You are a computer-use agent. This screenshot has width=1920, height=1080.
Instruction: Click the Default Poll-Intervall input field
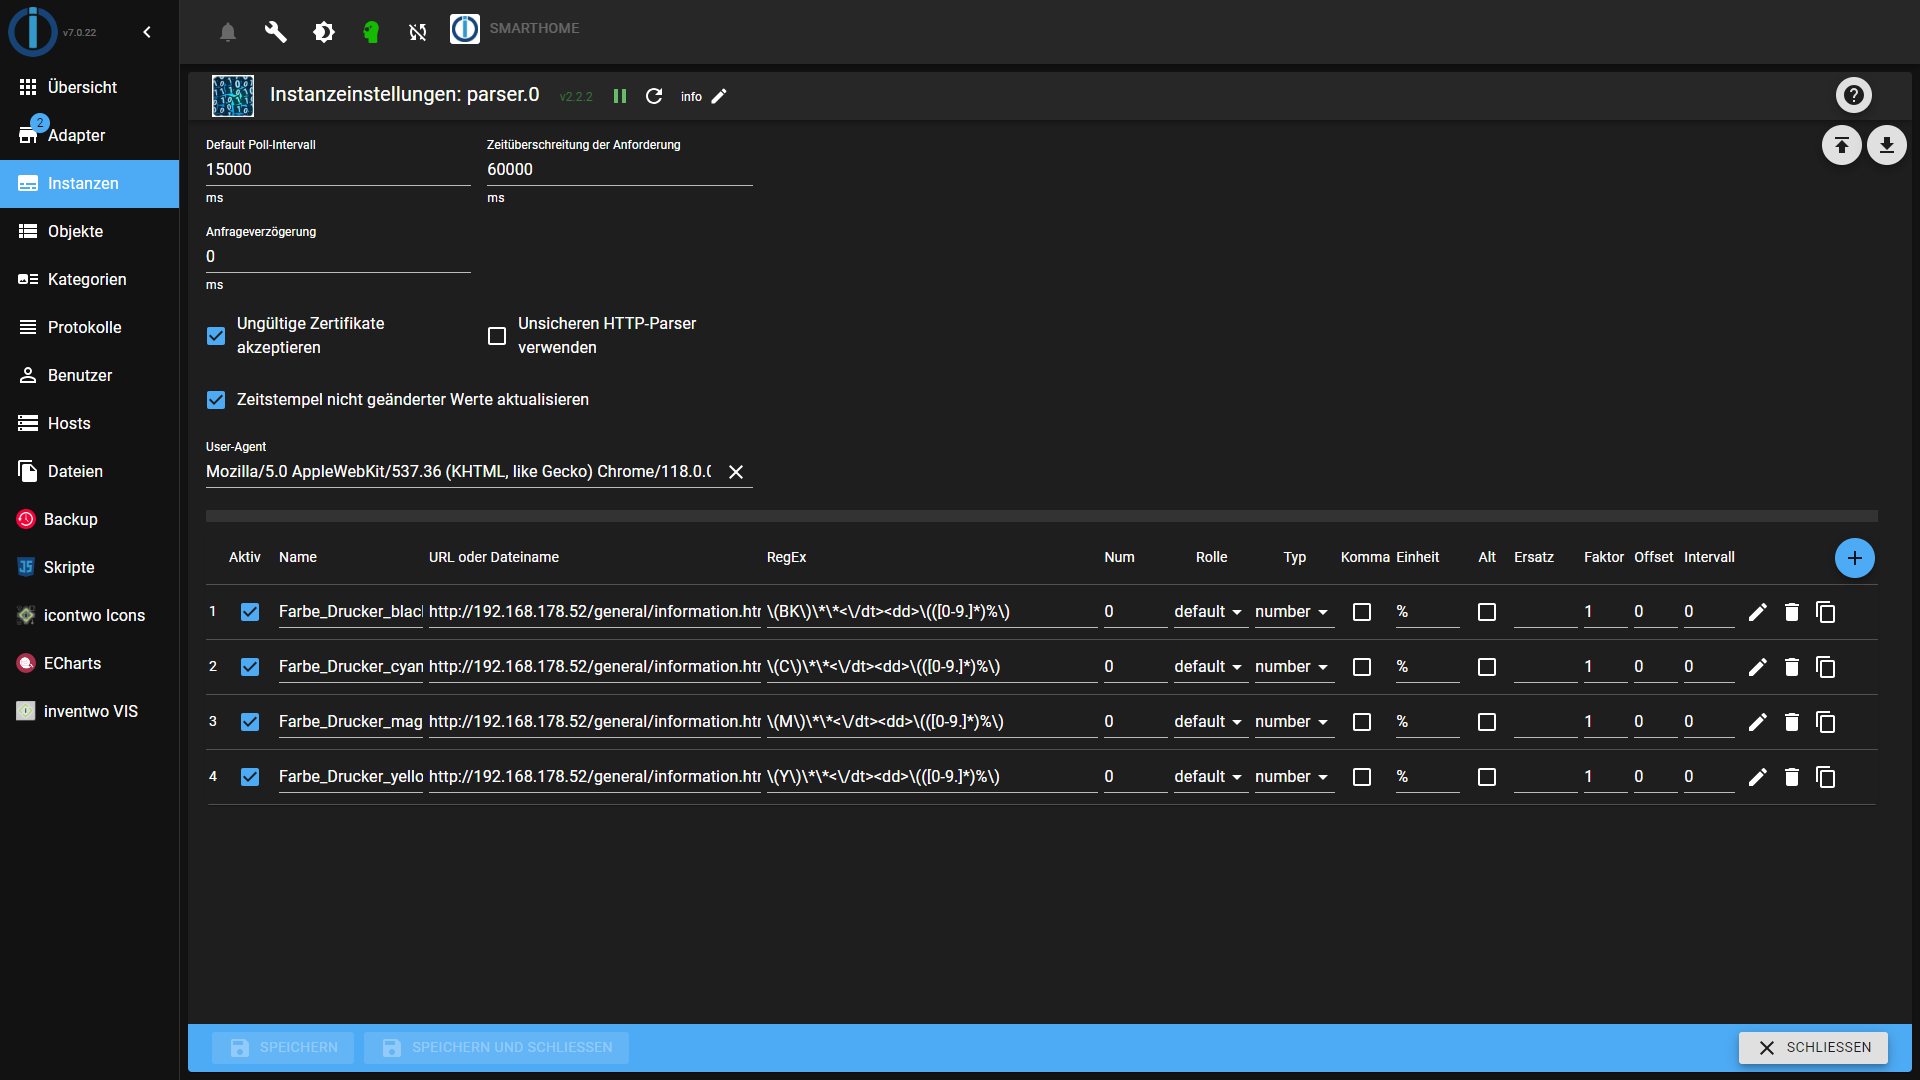tap(337, 170)
